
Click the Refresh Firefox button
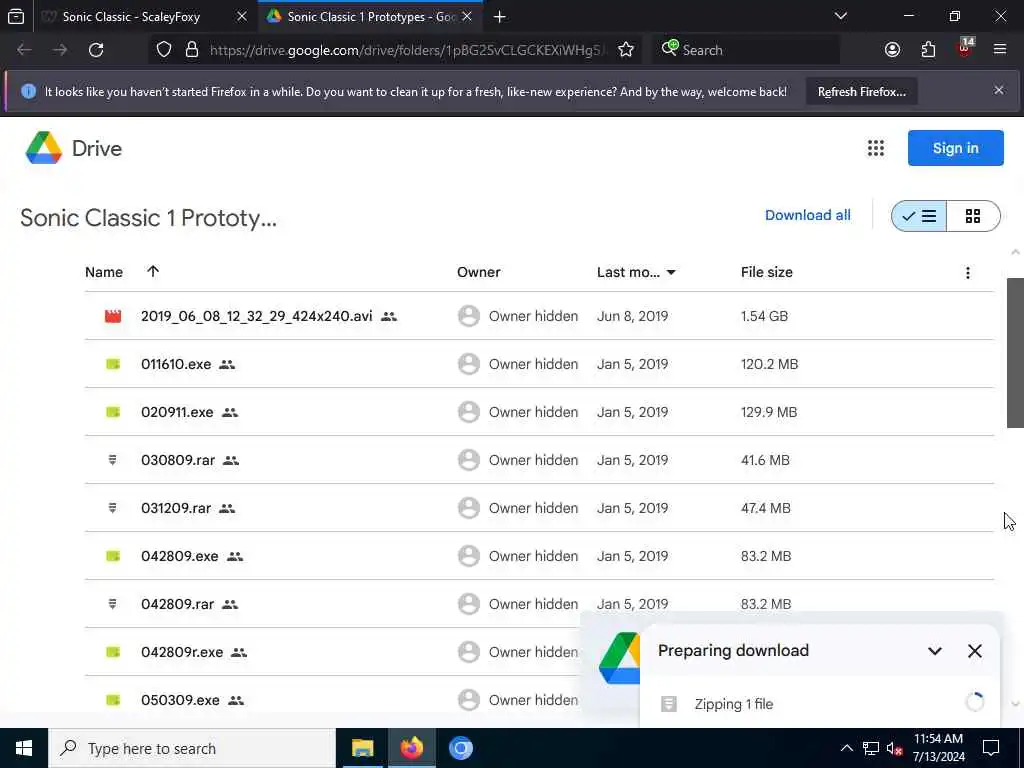(x=861, y=92)
